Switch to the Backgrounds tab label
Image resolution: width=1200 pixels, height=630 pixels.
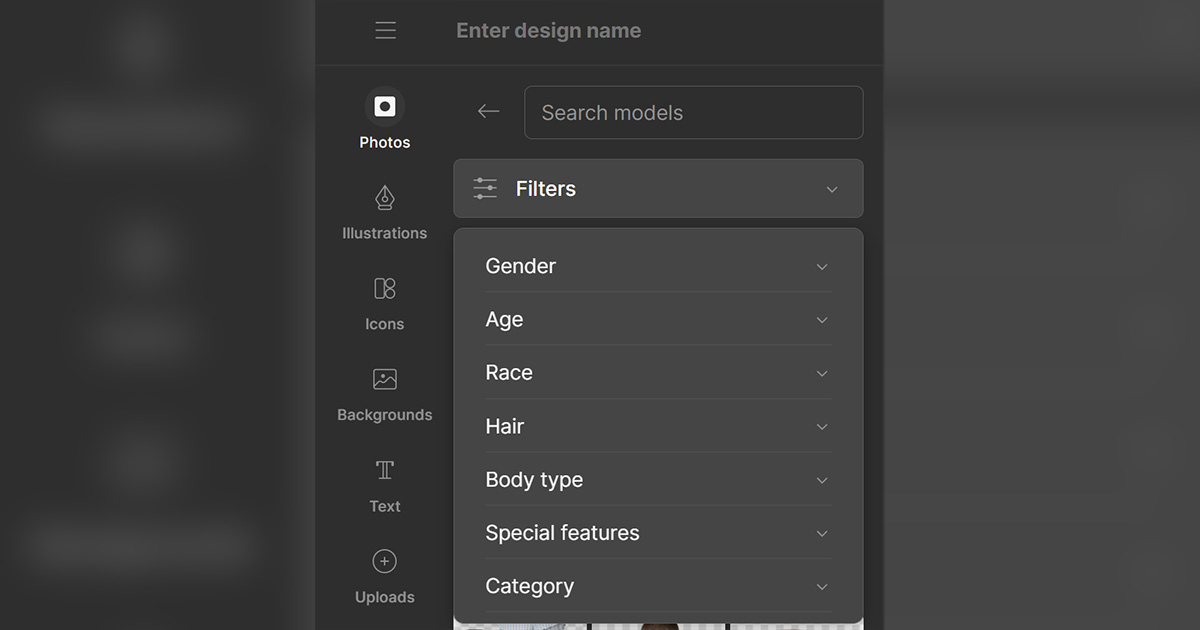click(x=385, y=415)
